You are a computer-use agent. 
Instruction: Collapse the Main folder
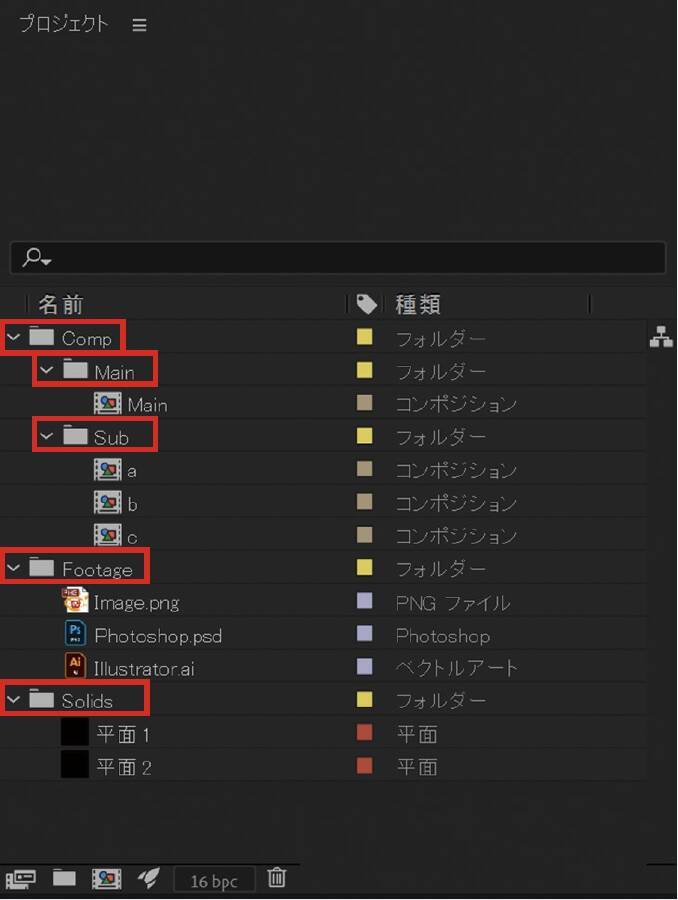47,371
